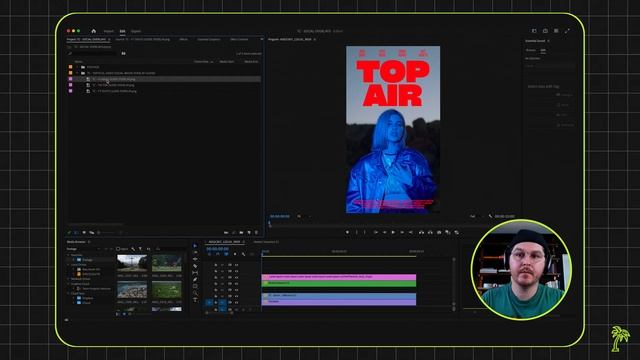Screen dimensions: 640x360
Task: Switch Project panel to Icon view
Action: pyautogui.click(x=84, y=233)
